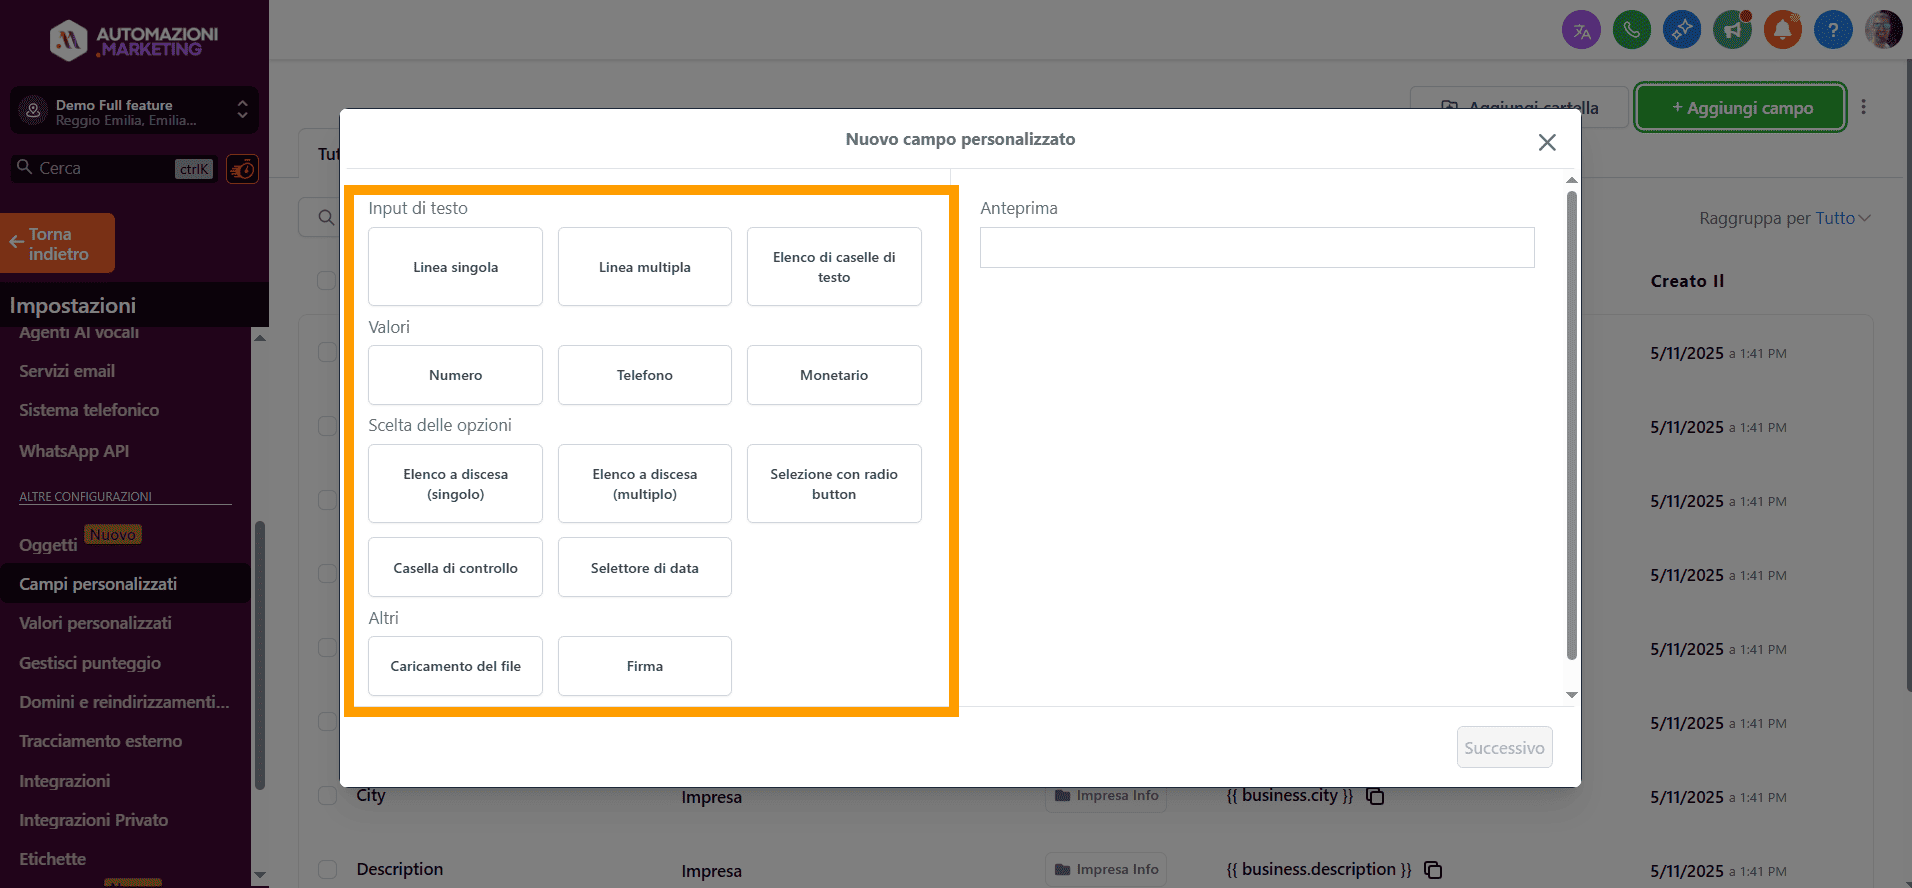Click Impresa Info folder in Description row
The image size is (1912, 888).
[x=1106, y=870]
